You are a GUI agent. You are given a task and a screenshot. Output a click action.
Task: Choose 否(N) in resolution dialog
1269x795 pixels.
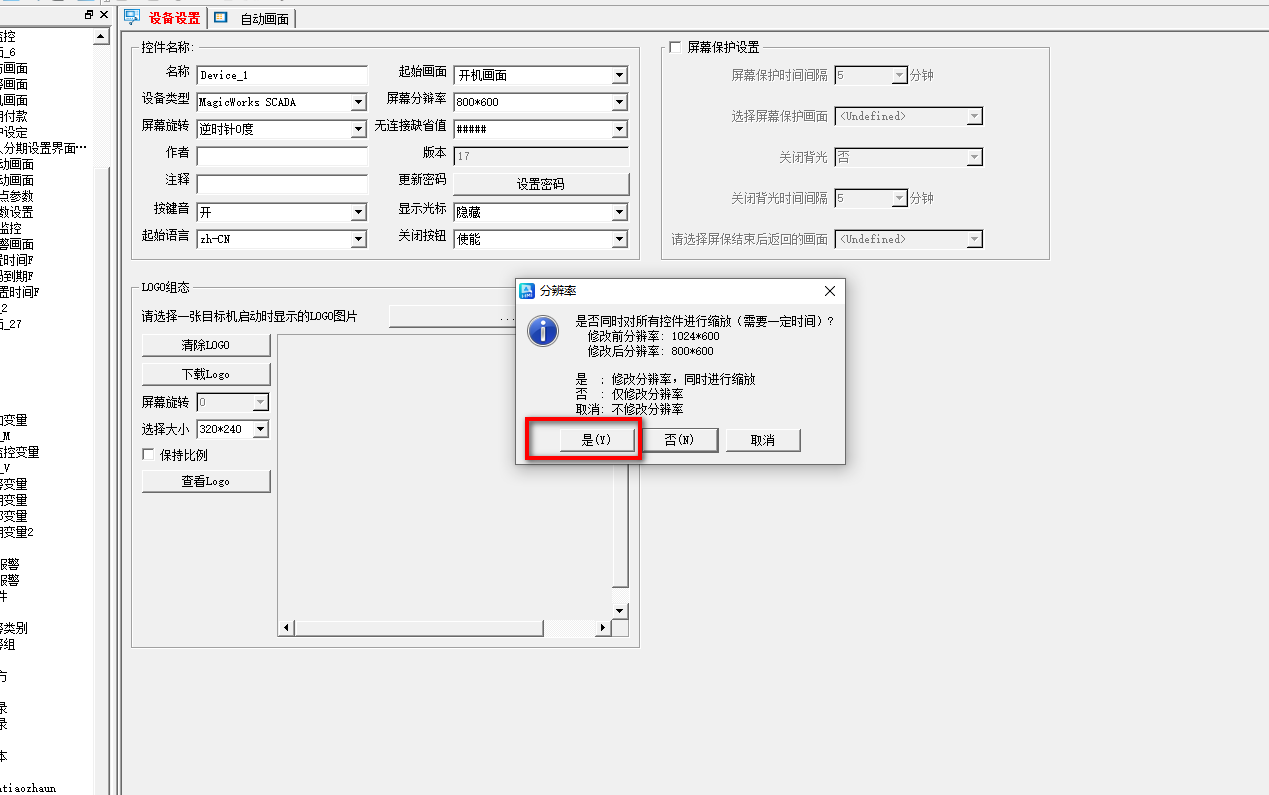(680, 440)
